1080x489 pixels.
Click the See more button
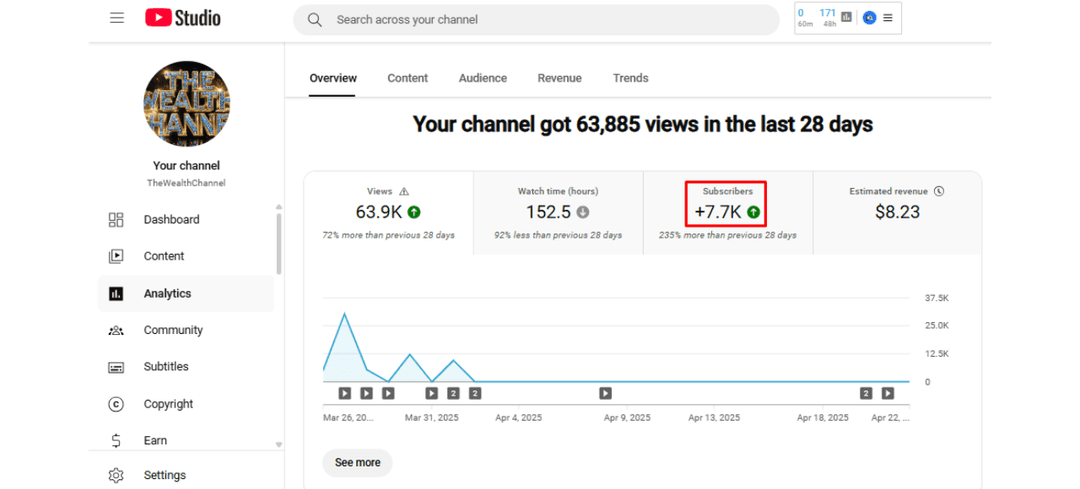(357, 462)
